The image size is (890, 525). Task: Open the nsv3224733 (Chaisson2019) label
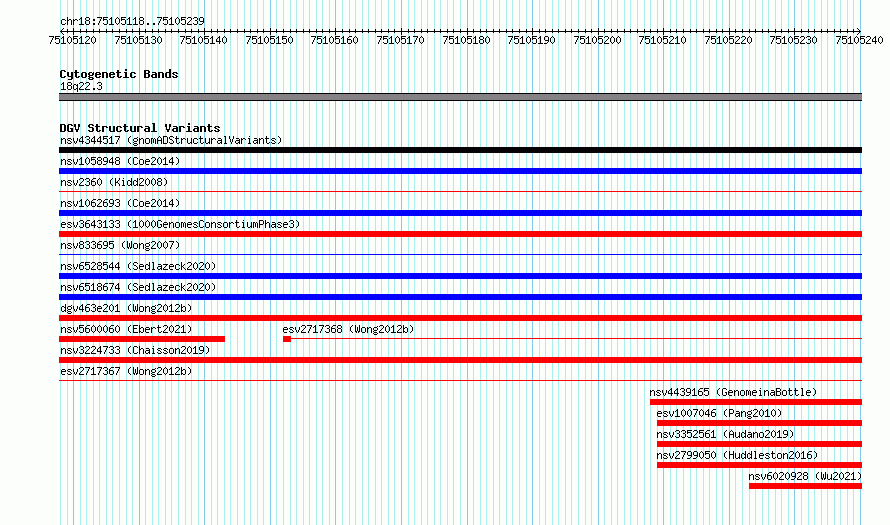pos(135,350)
